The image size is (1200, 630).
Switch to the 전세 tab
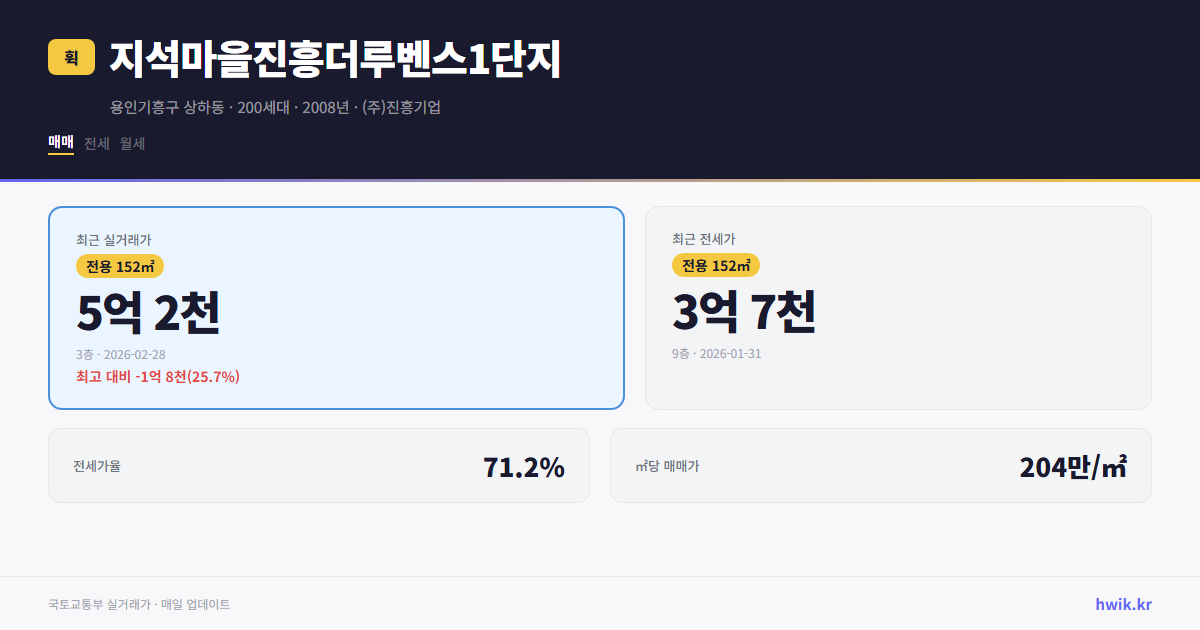click(x=97, y=143)
